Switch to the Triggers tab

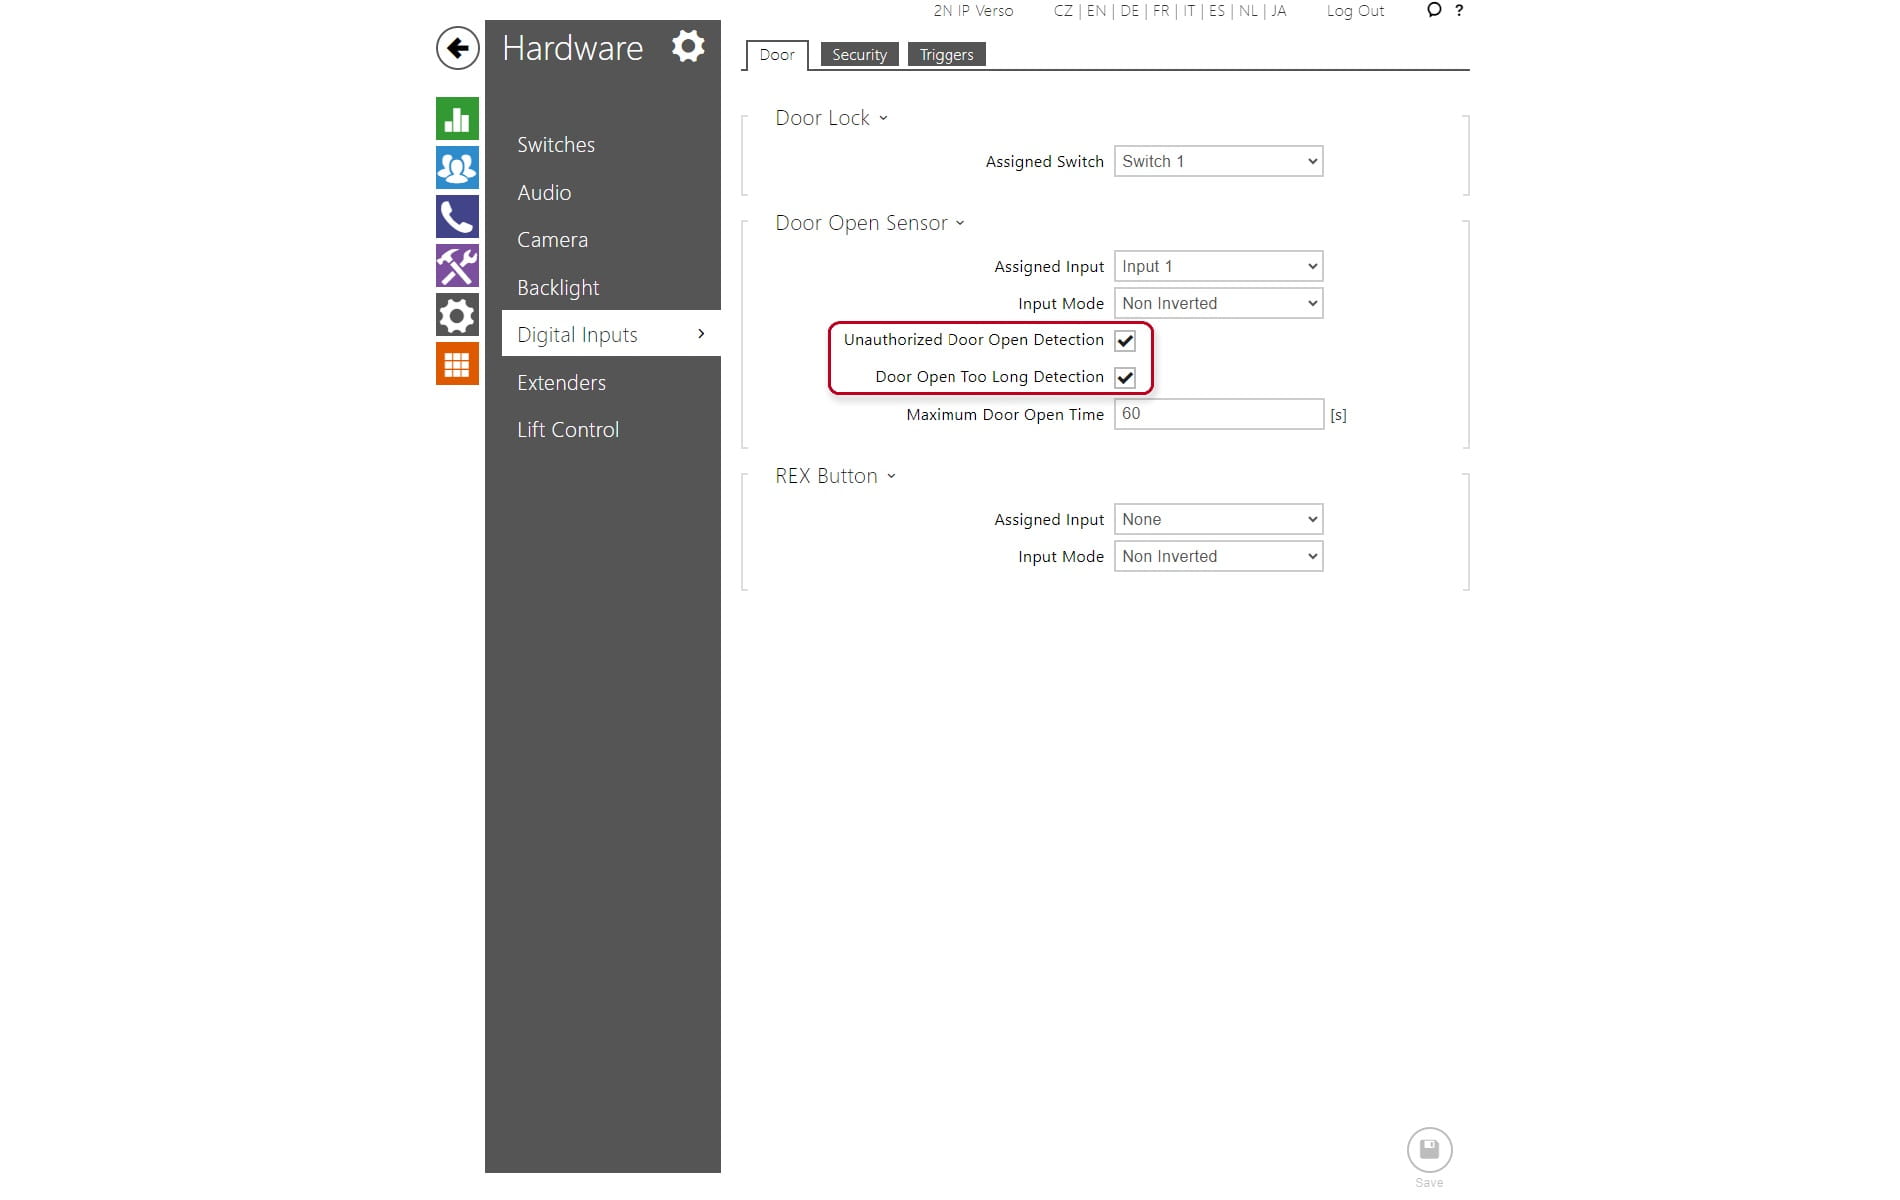(946, 55)
